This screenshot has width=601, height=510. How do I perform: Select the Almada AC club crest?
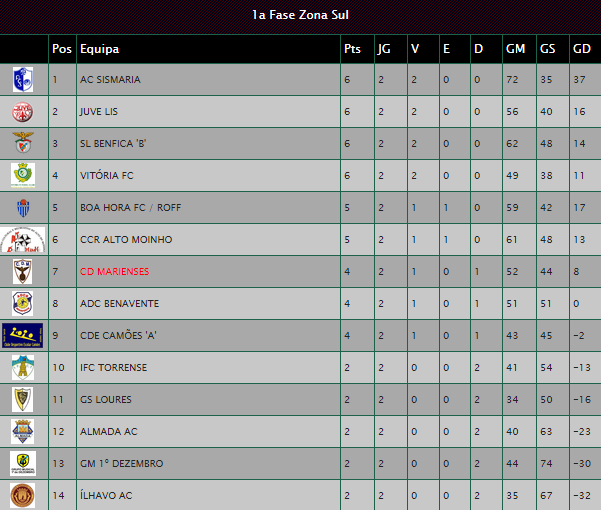pos(23,431)
